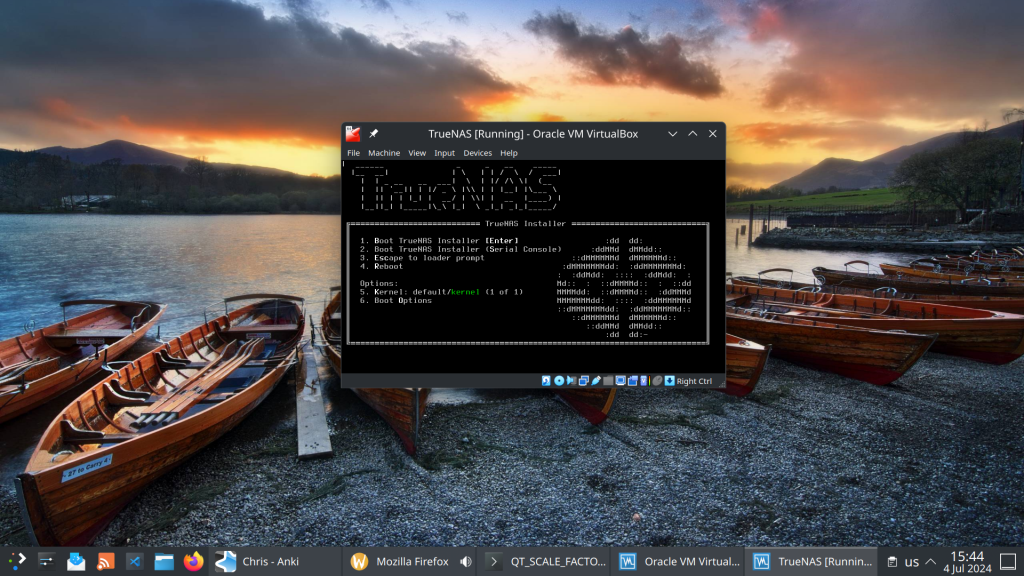This screenshot has height=576, width=1024.
Task: Mute Firefox audio from the taskbar speaker icon
Action: [466, 562]
